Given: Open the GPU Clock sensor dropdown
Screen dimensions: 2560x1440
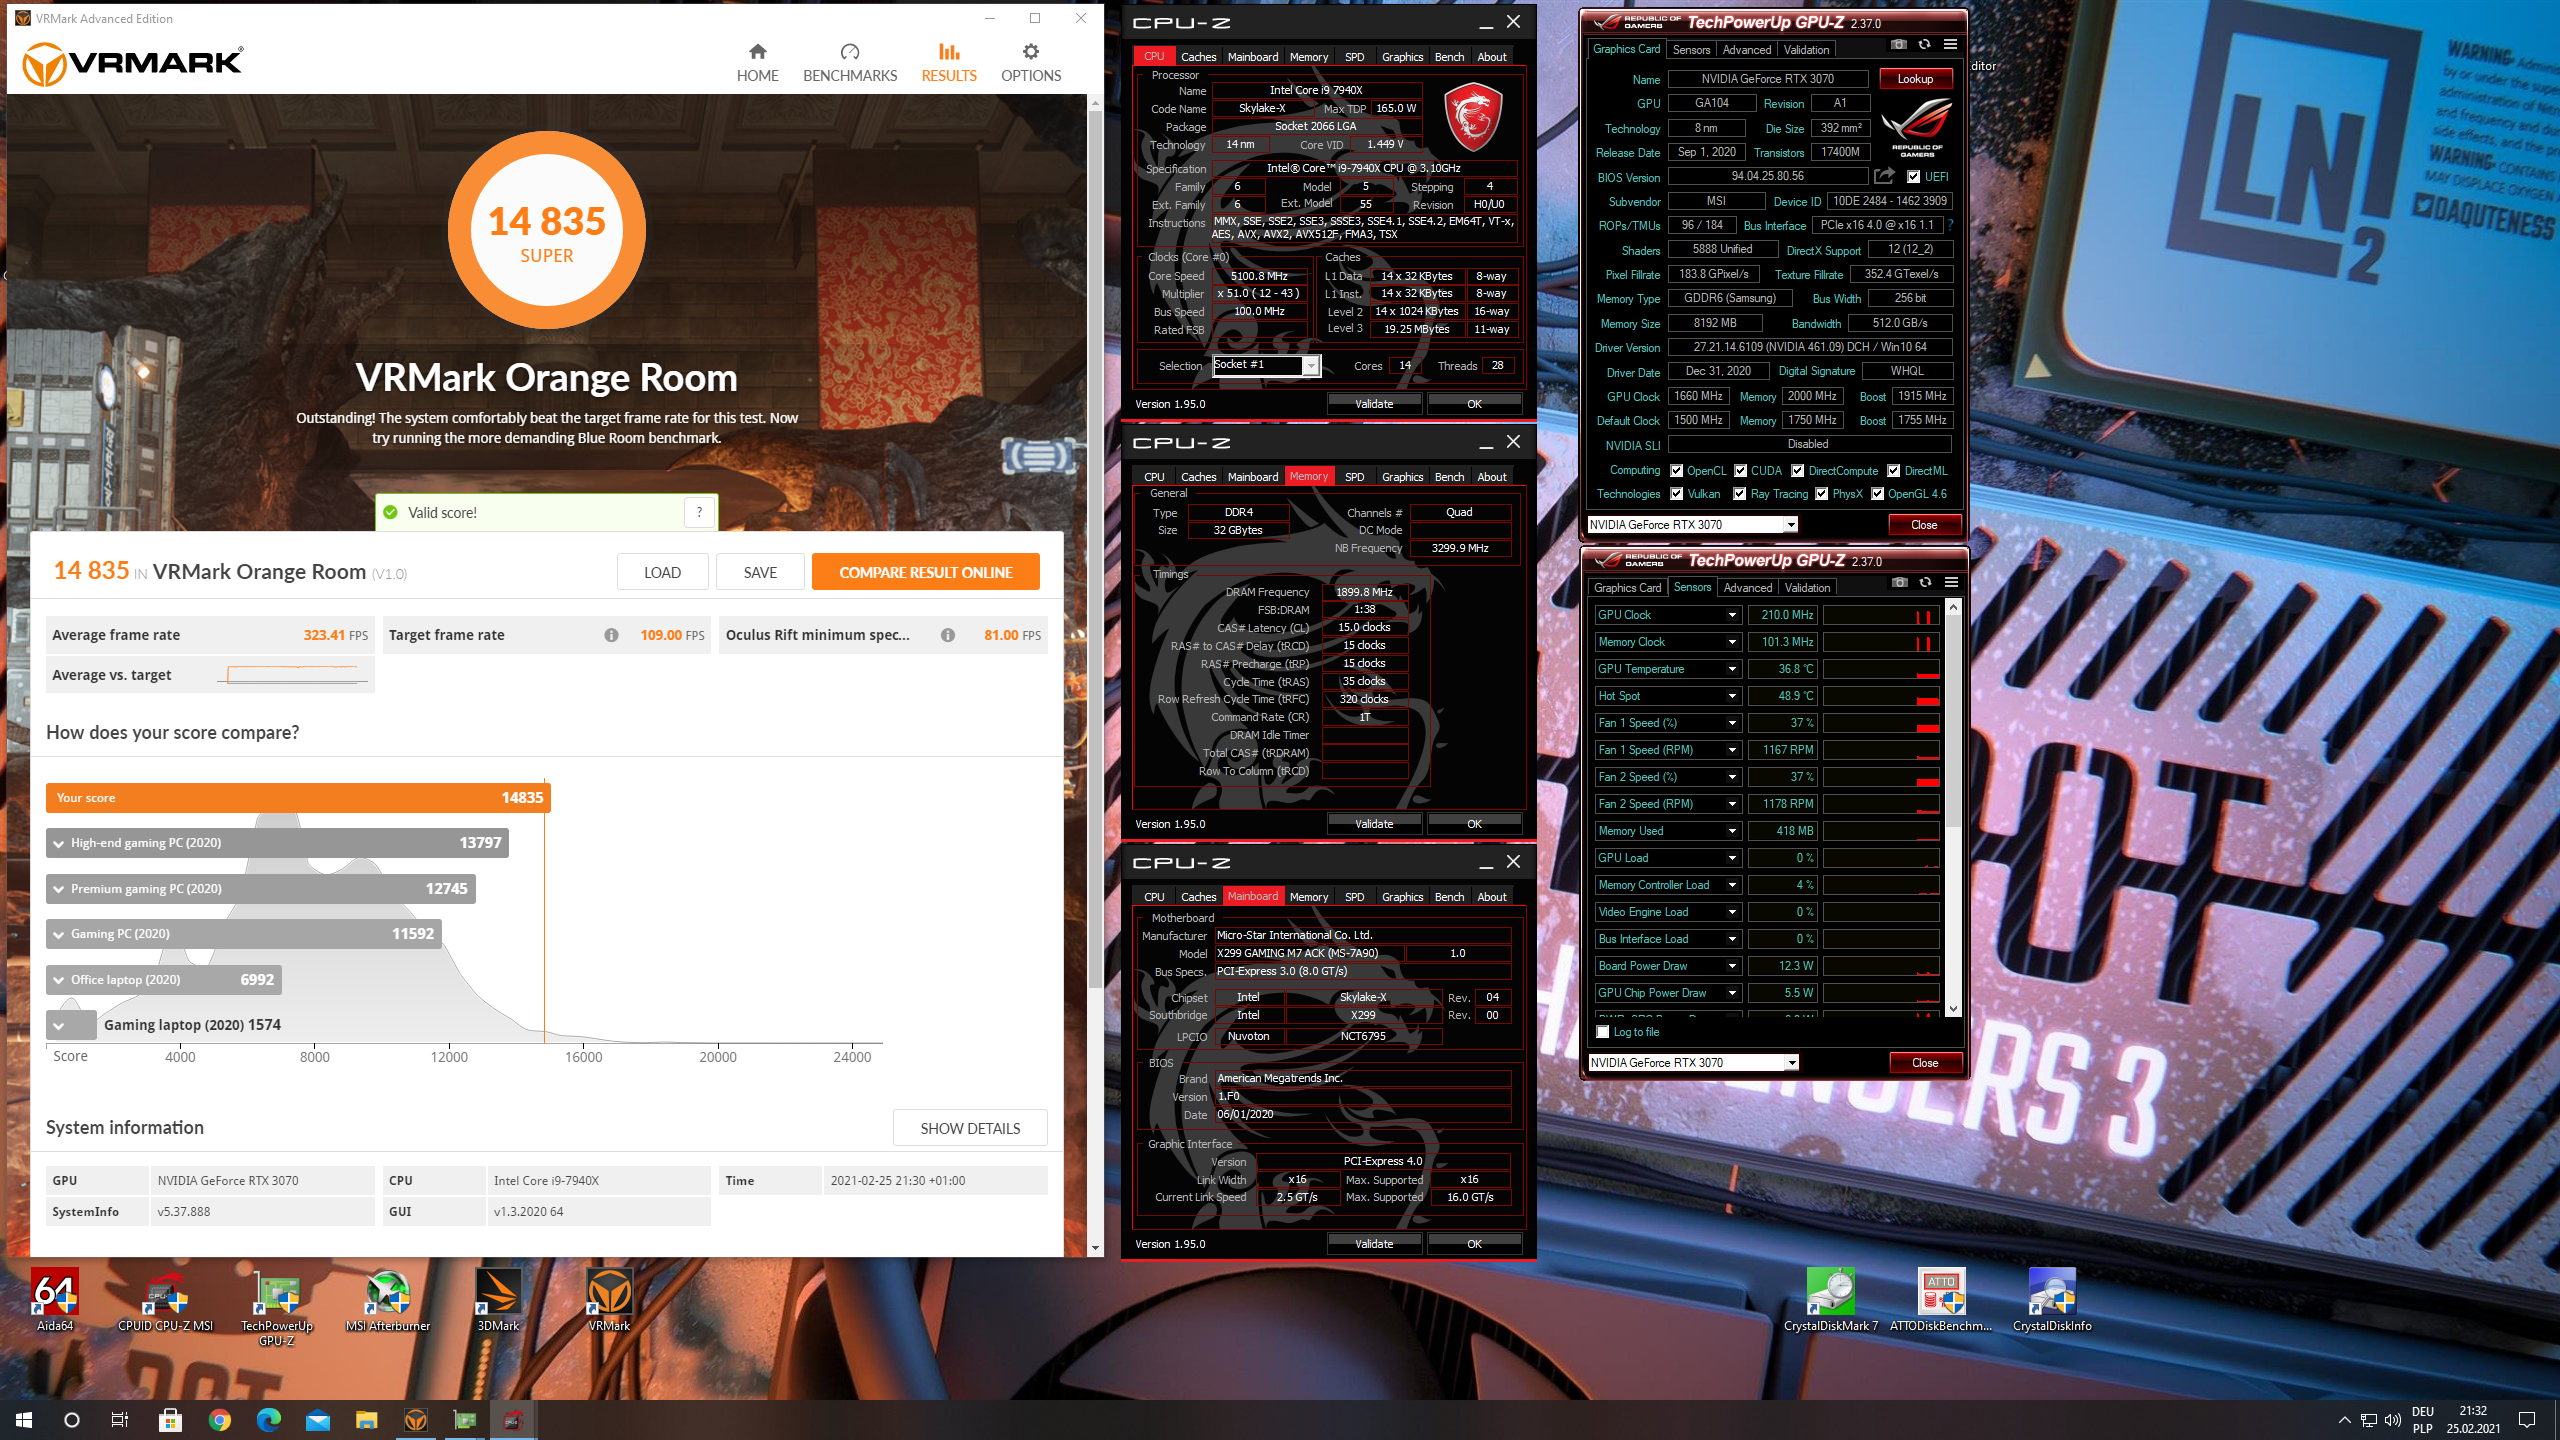Looking at the screenshot, I should (1732, 615).
